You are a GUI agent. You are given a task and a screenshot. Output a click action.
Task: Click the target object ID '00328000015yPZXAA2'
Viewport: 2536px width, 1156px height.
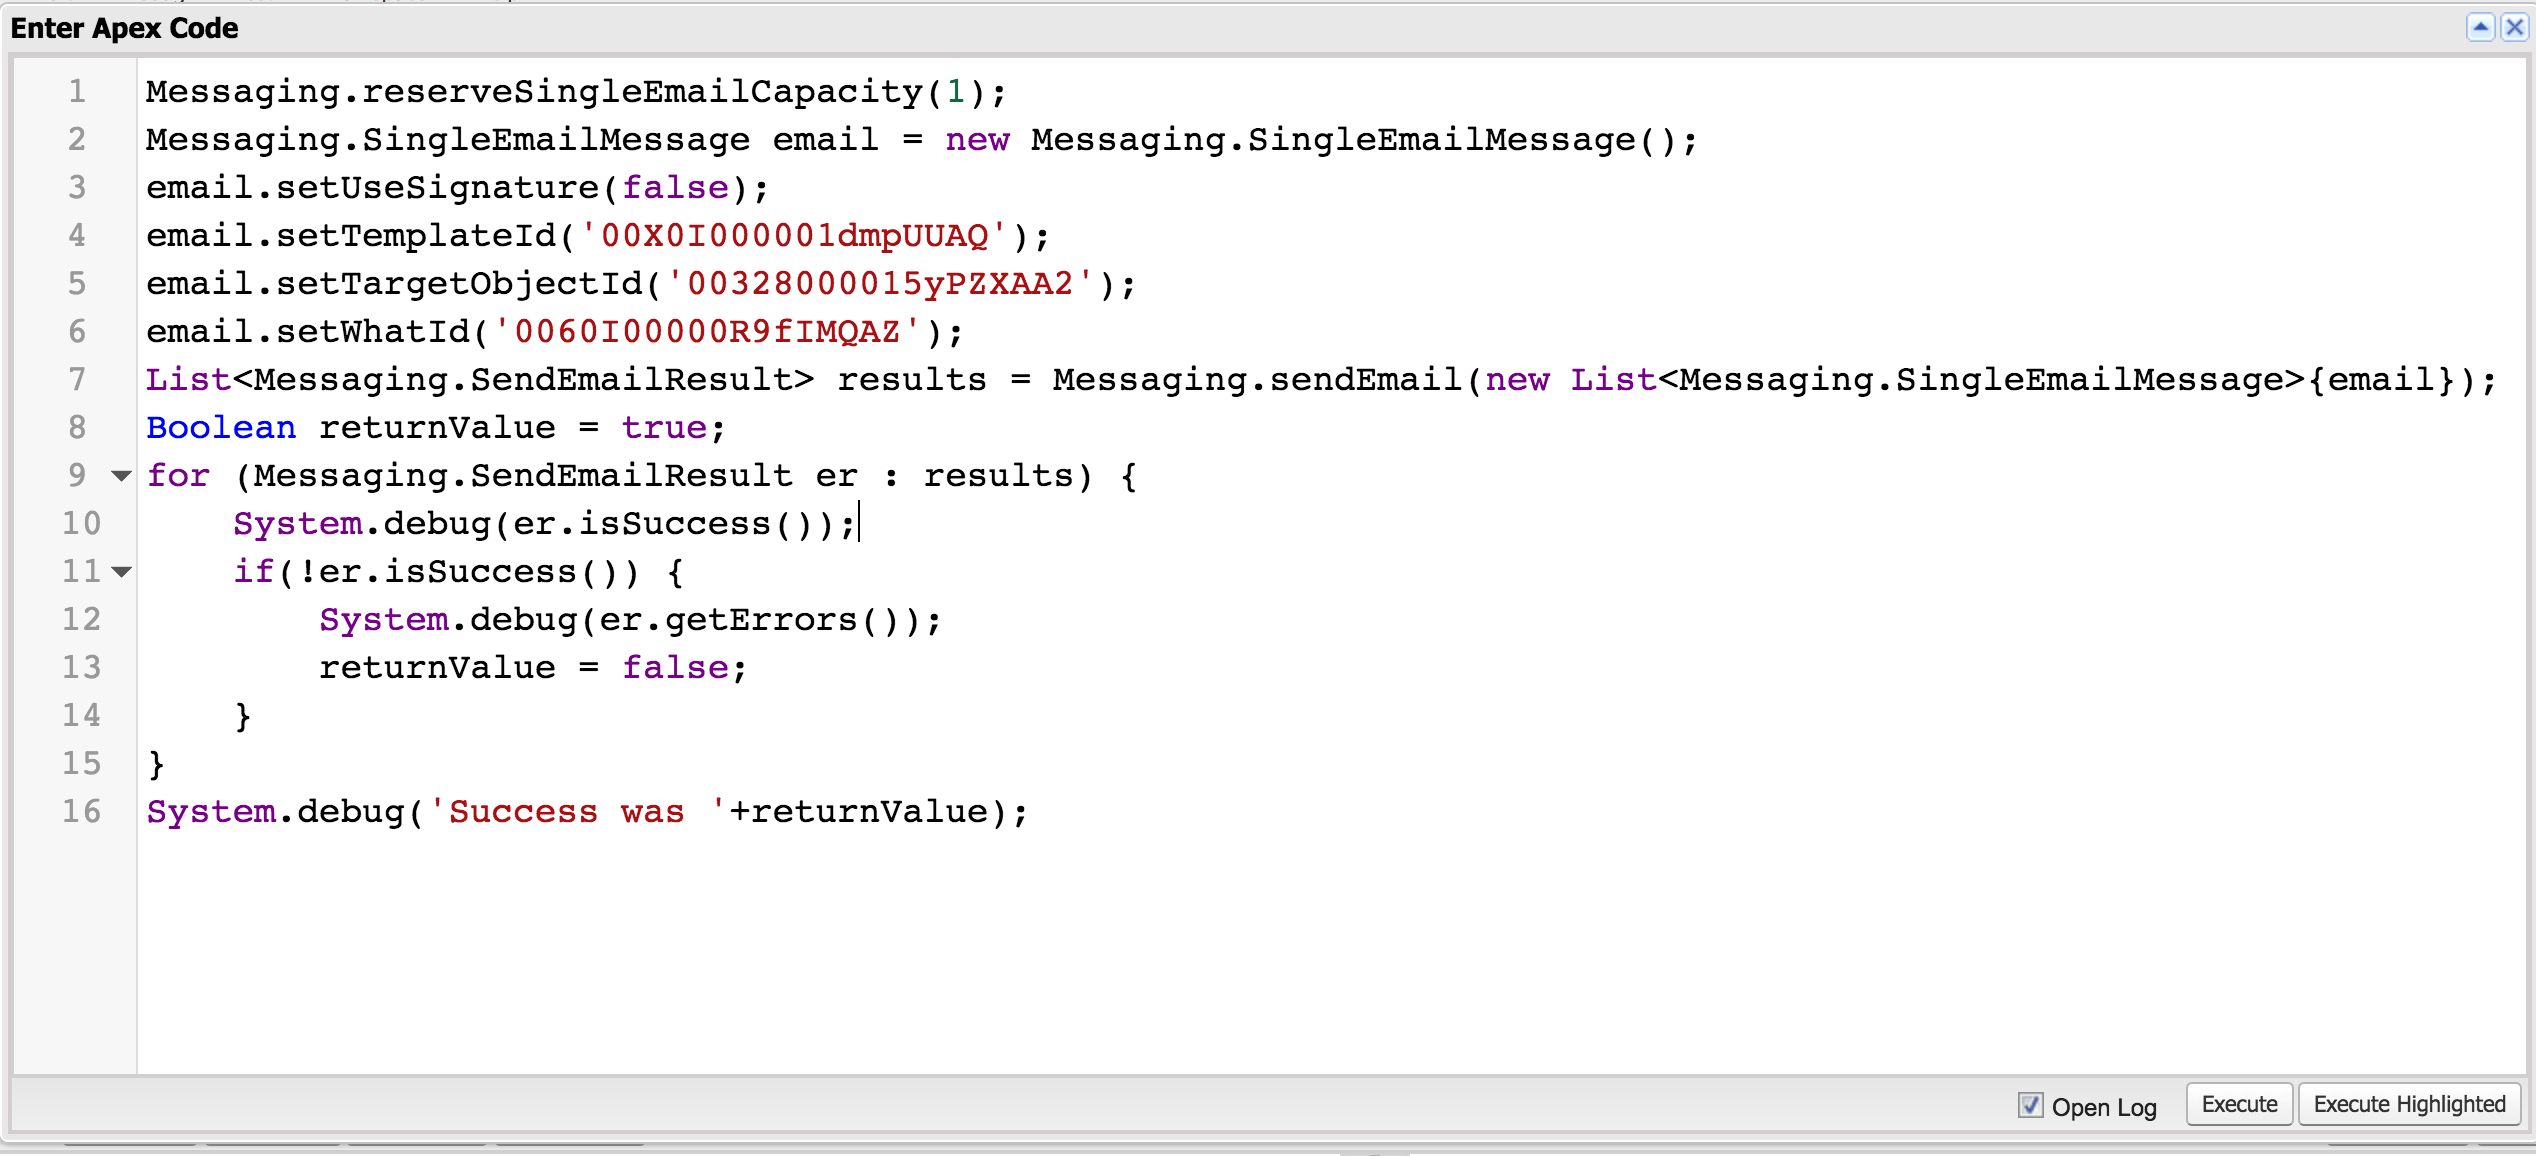(x=880, y=284)
